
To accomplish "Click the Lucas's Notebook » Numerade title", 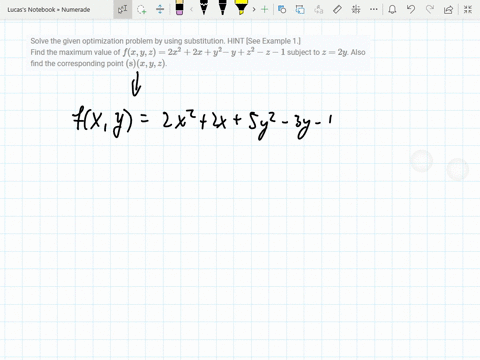I will click(49, 10).
